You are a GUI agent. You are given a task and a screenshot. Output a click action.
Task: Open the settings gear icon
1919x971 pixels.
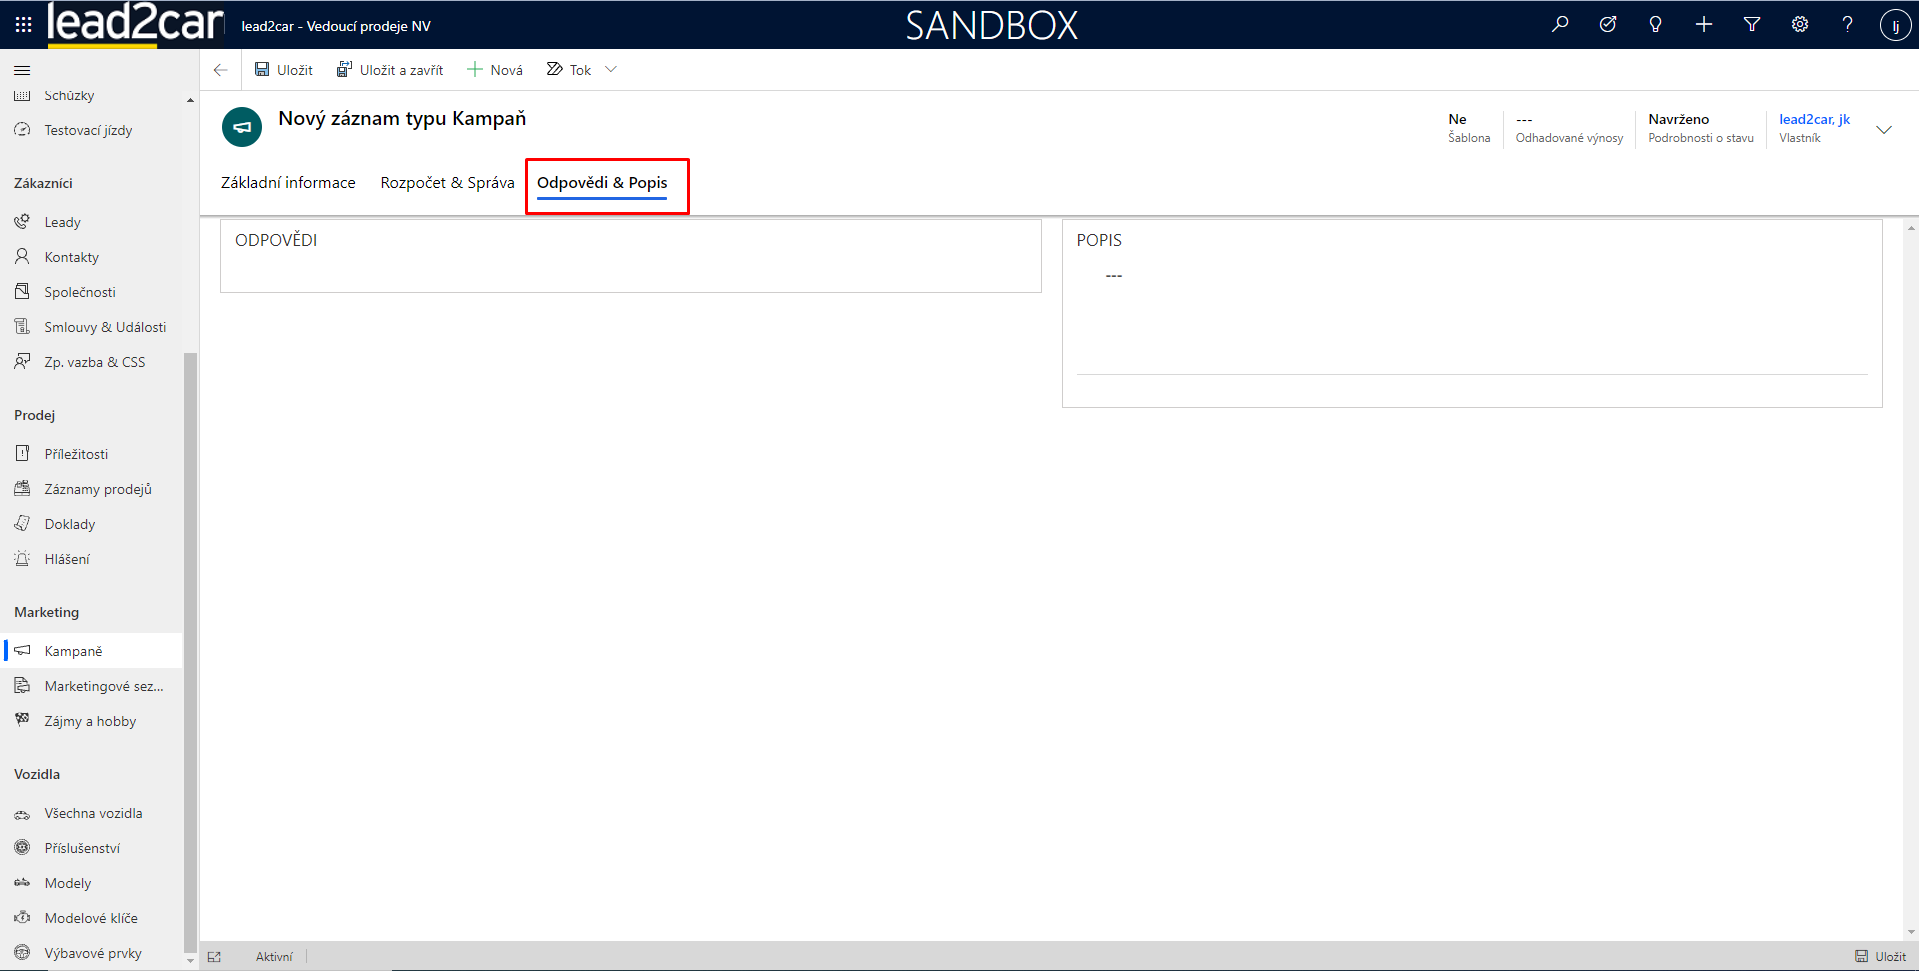pos(1800,25)
